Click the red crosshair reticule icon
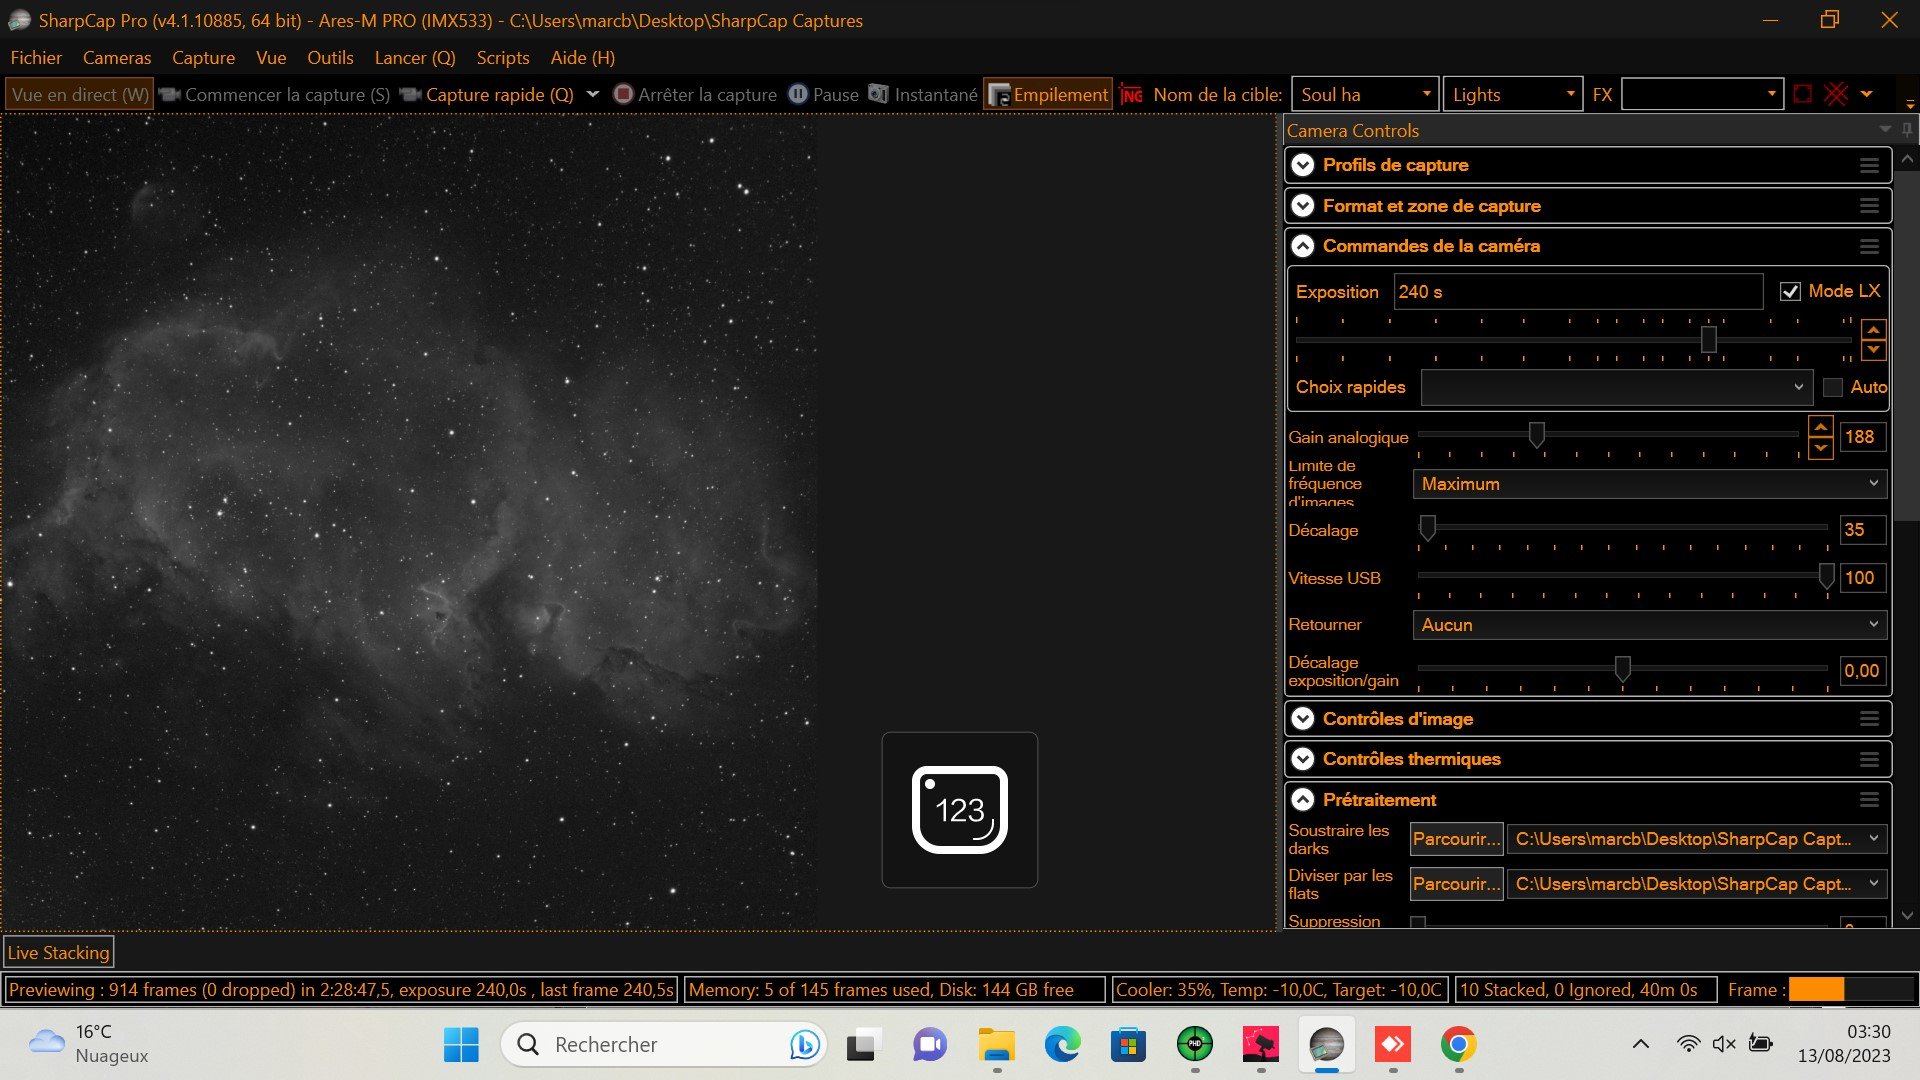Screen dimensions: 1920x1080 point(1836,94)
